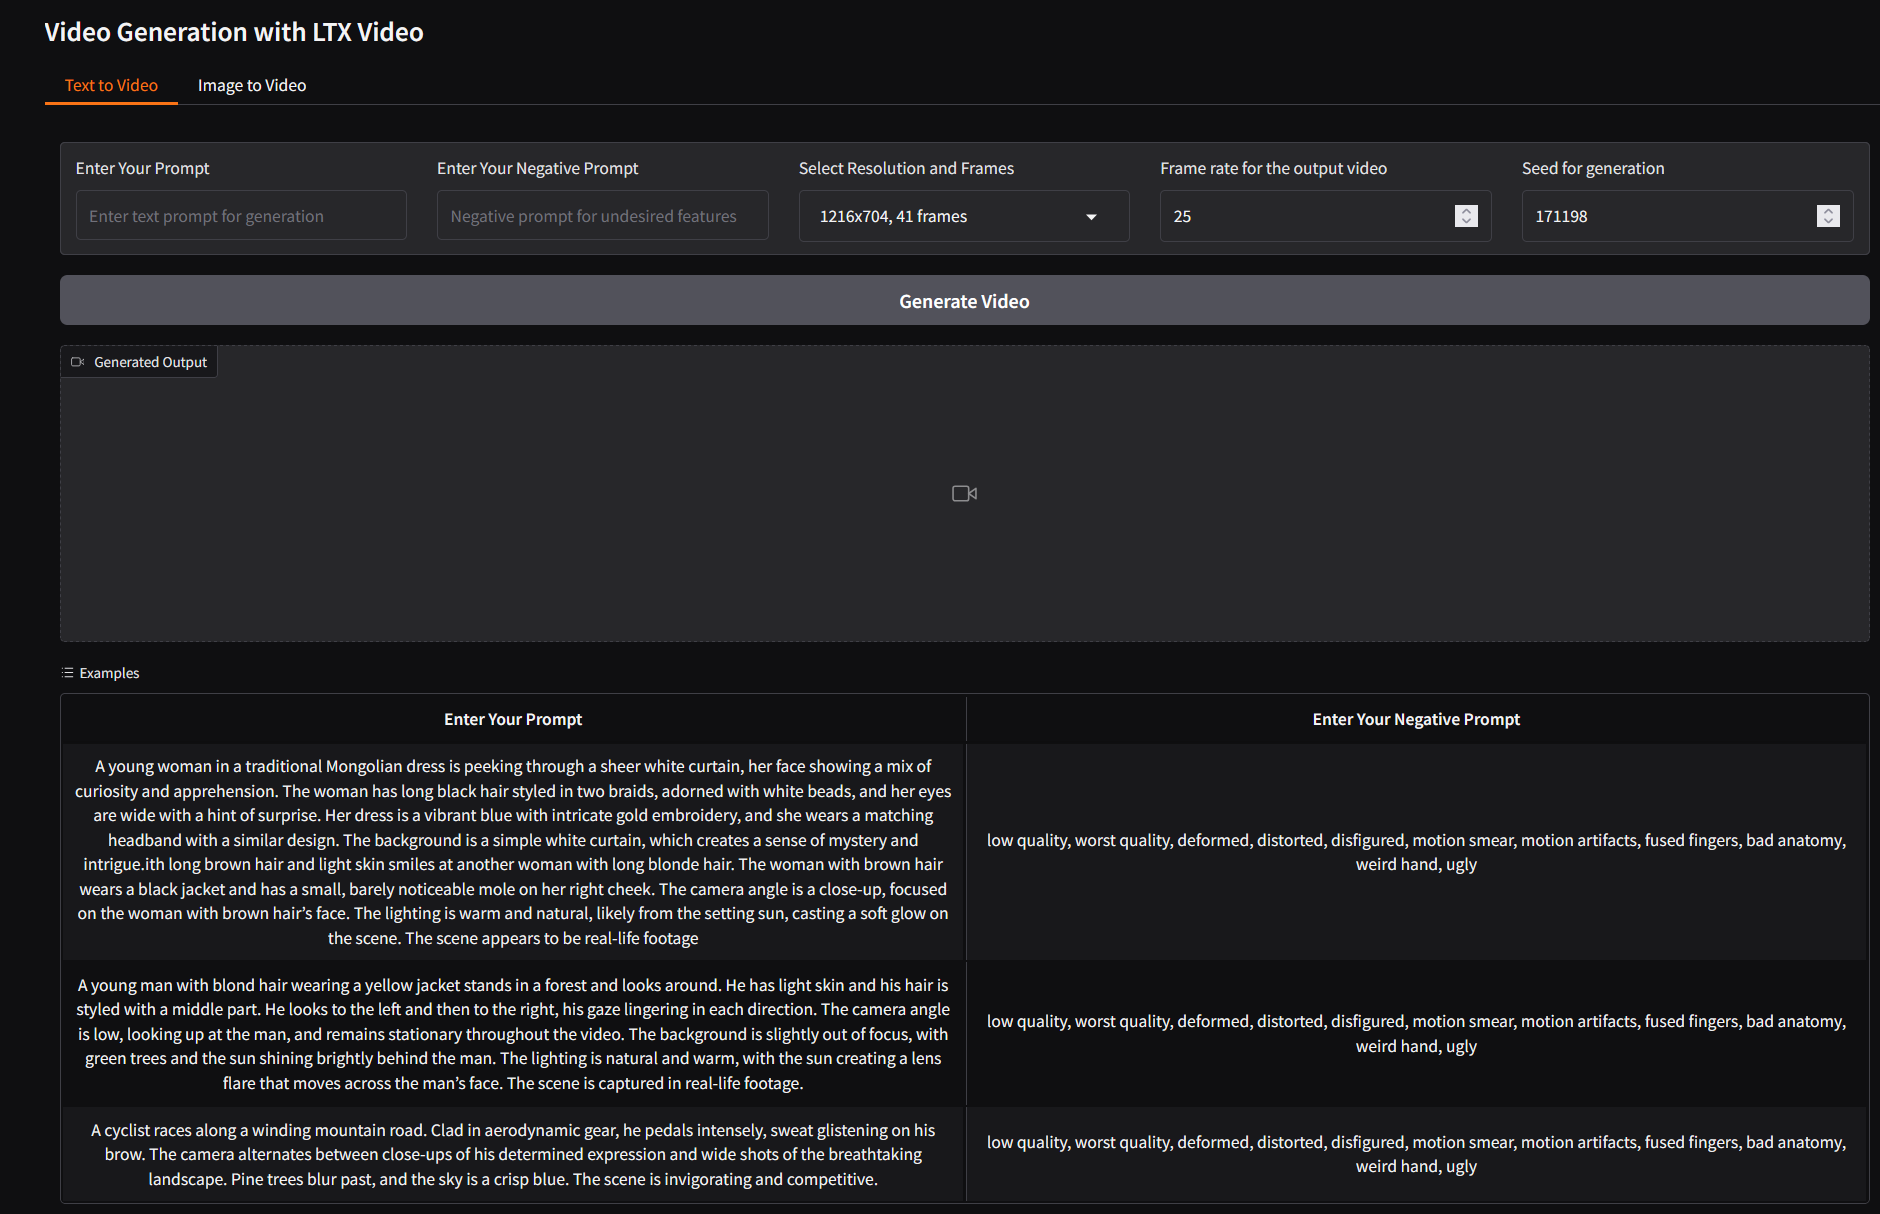The image size is (1880, 1214).
Task: Switch to the Image to Video tab
Action: point(252,86)
